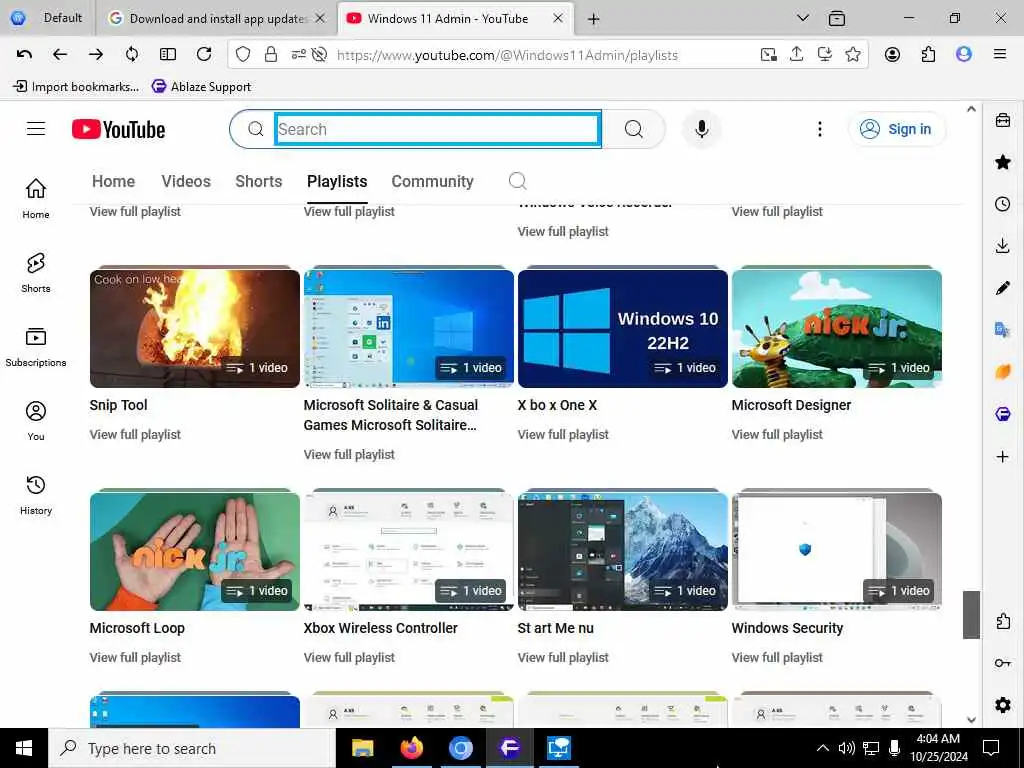Click the Sign in button
The image size is (1024, 768).
click(896, 129)
